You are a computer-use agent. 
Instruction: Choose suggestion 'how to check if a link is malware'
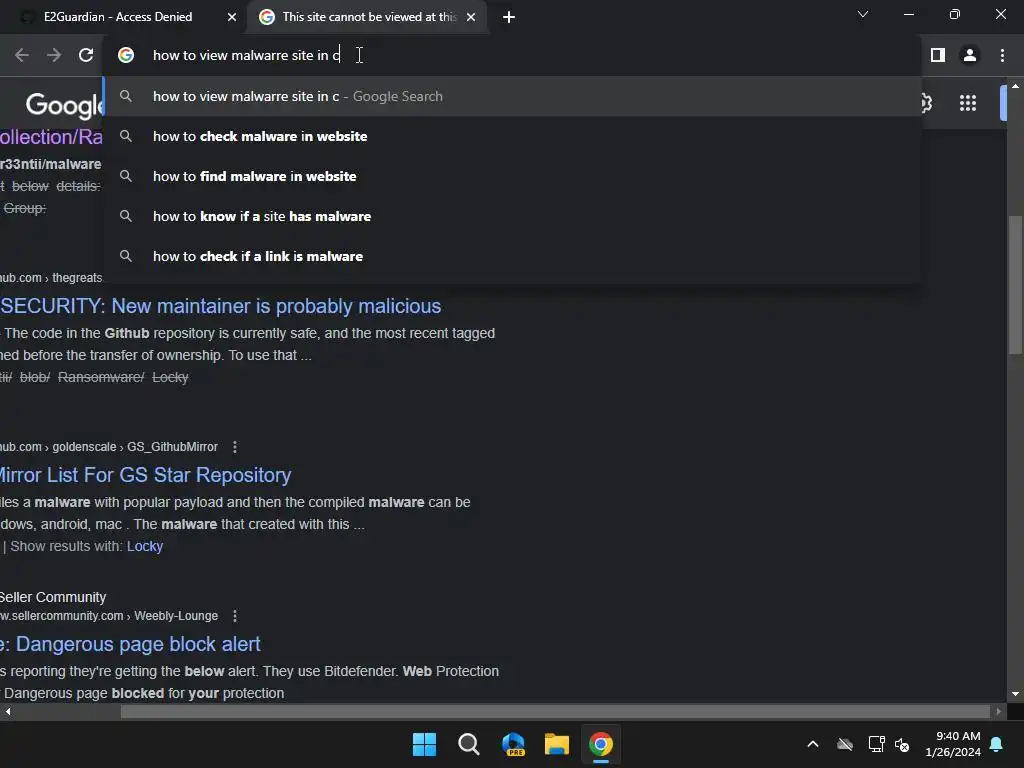click(x=513, y=256)
